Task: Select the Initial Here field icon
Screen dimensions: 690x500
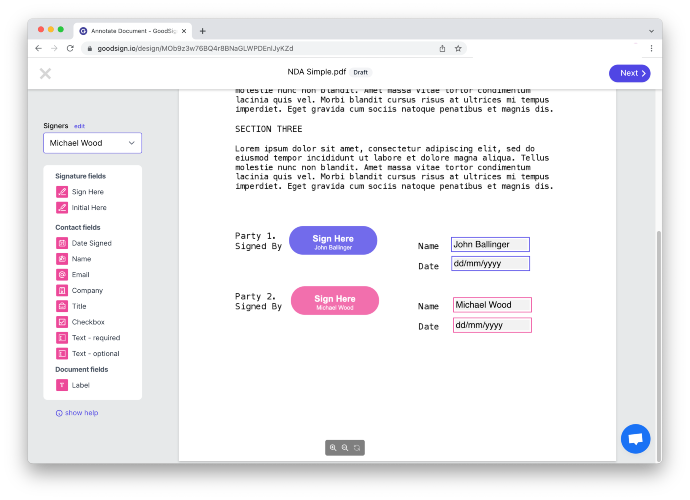Action: [62, 207]
